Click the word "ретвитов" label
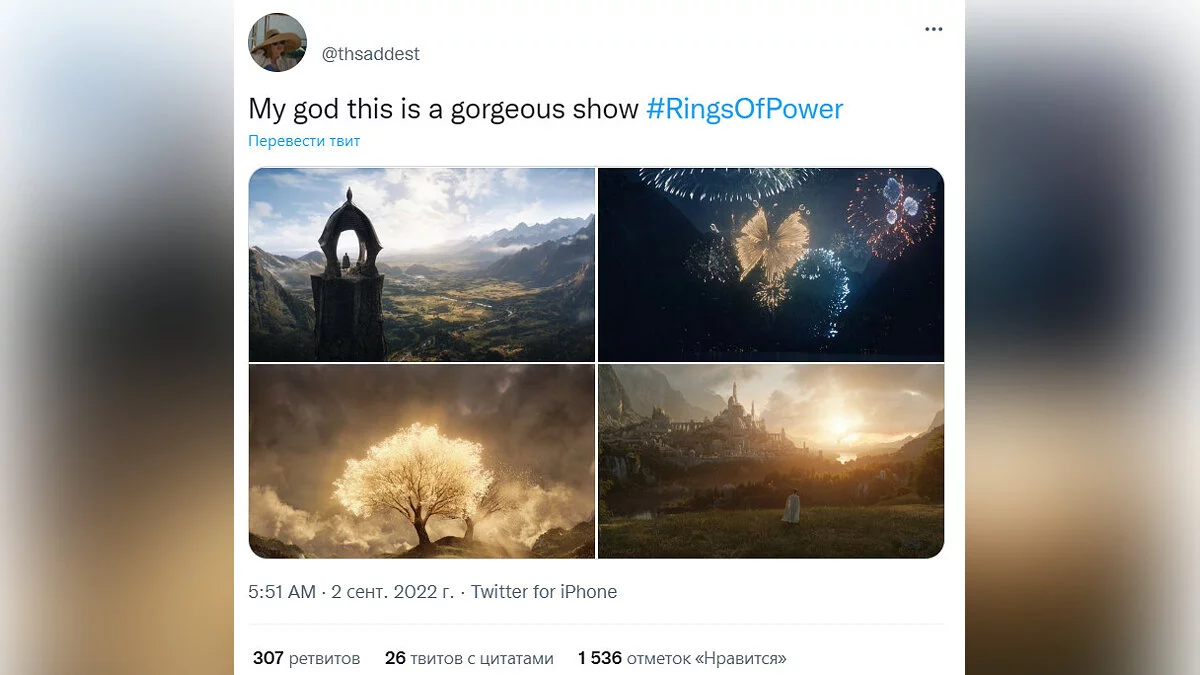 point(324,658)
